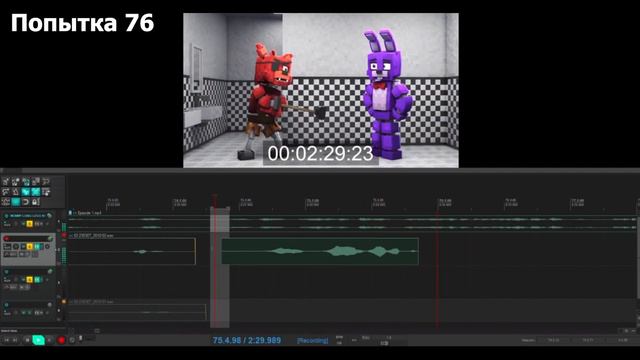Toggle the item grouping toolbar button
This screenshot has width=640, height=360.
[36, 191]
